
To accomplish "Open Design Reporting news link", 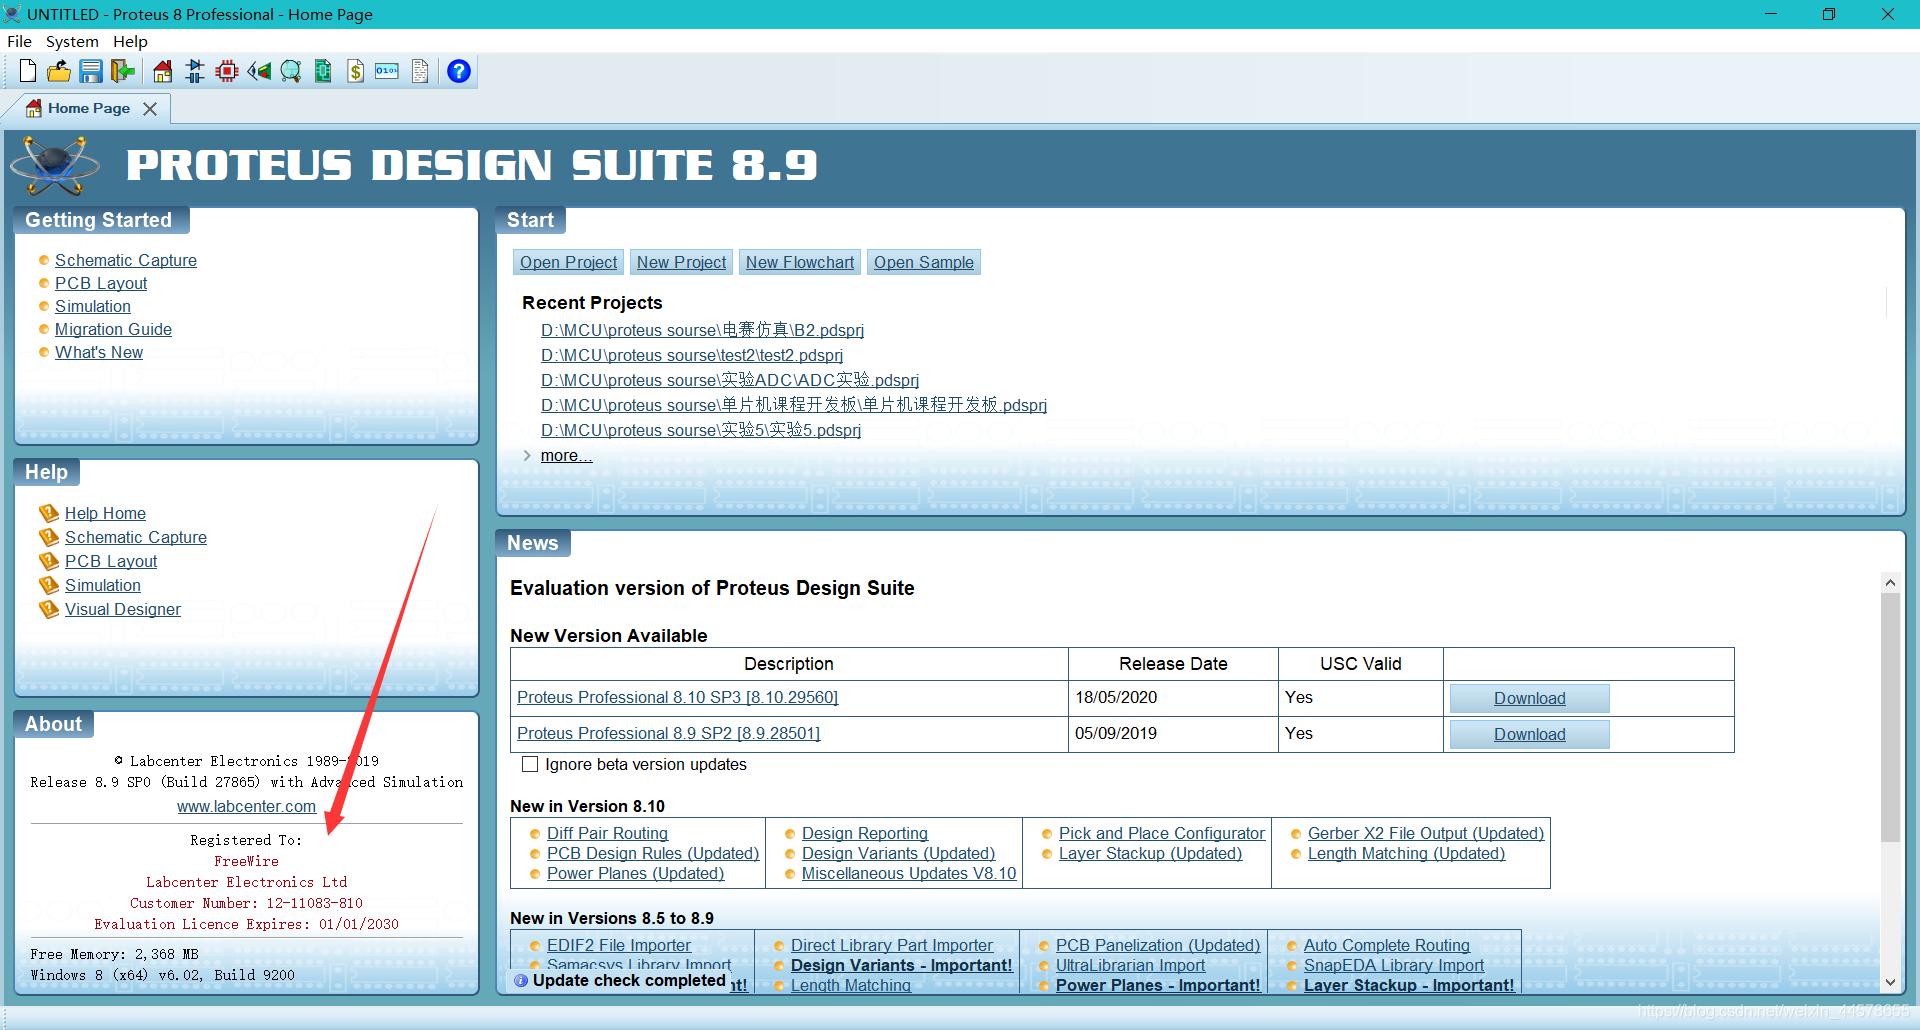I will point(865,833).
